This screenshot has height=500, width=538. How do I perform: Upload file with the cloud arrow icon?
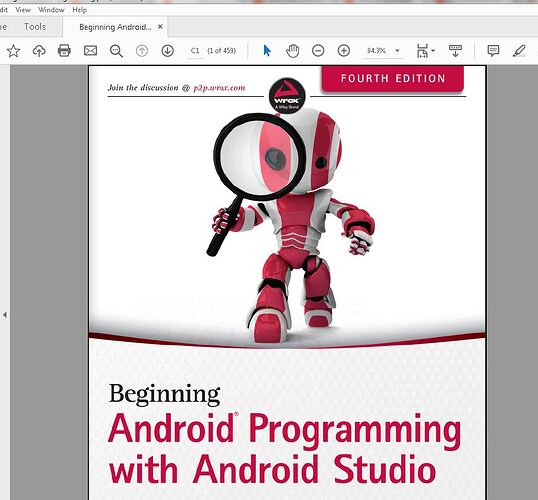[39, 51]
